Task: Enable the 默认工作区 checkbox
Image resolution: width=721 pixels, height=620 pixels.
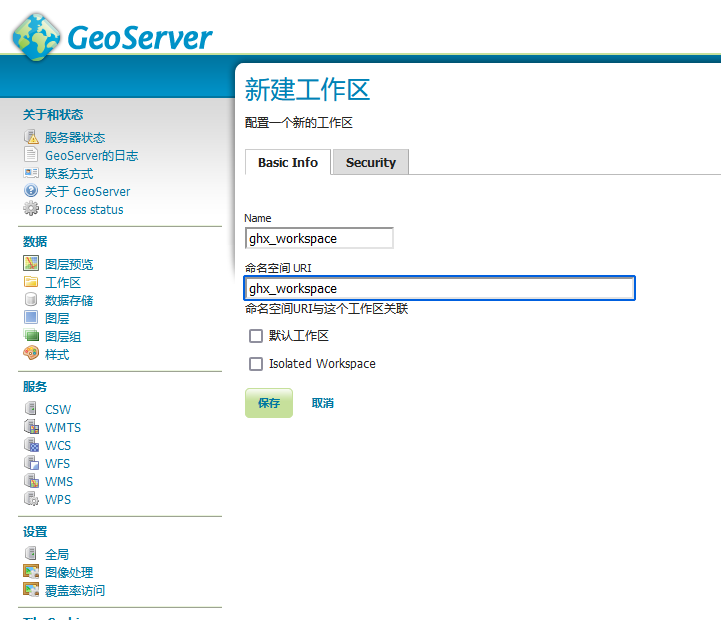Action: [256, 336]
